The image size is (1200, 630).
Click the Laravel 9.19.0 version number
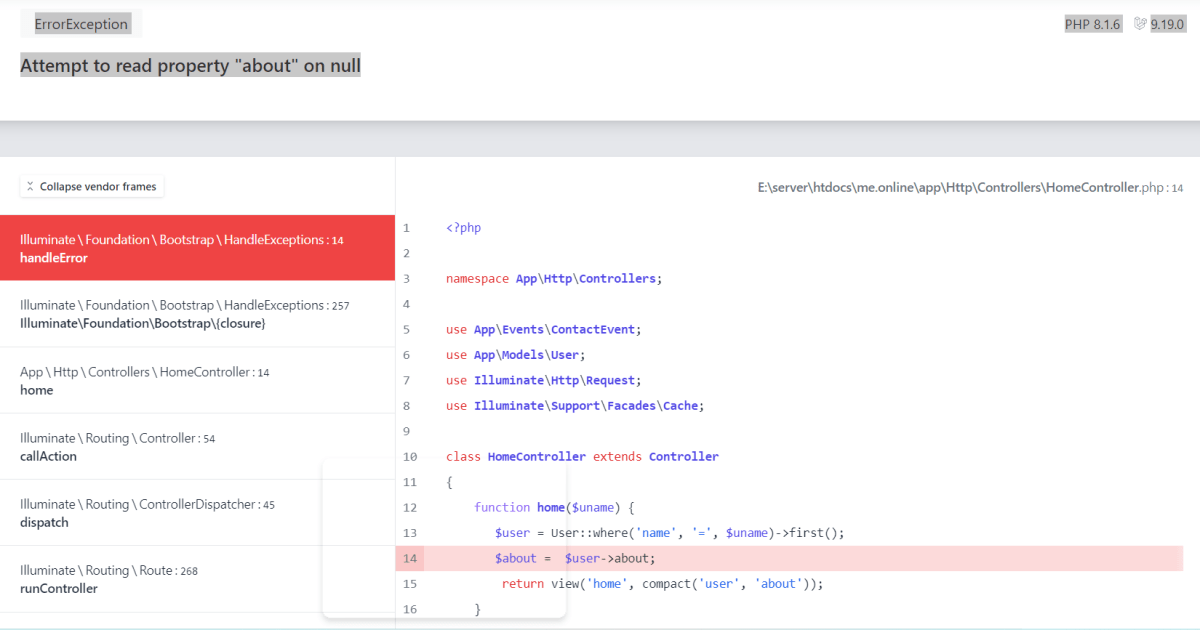1167,24
